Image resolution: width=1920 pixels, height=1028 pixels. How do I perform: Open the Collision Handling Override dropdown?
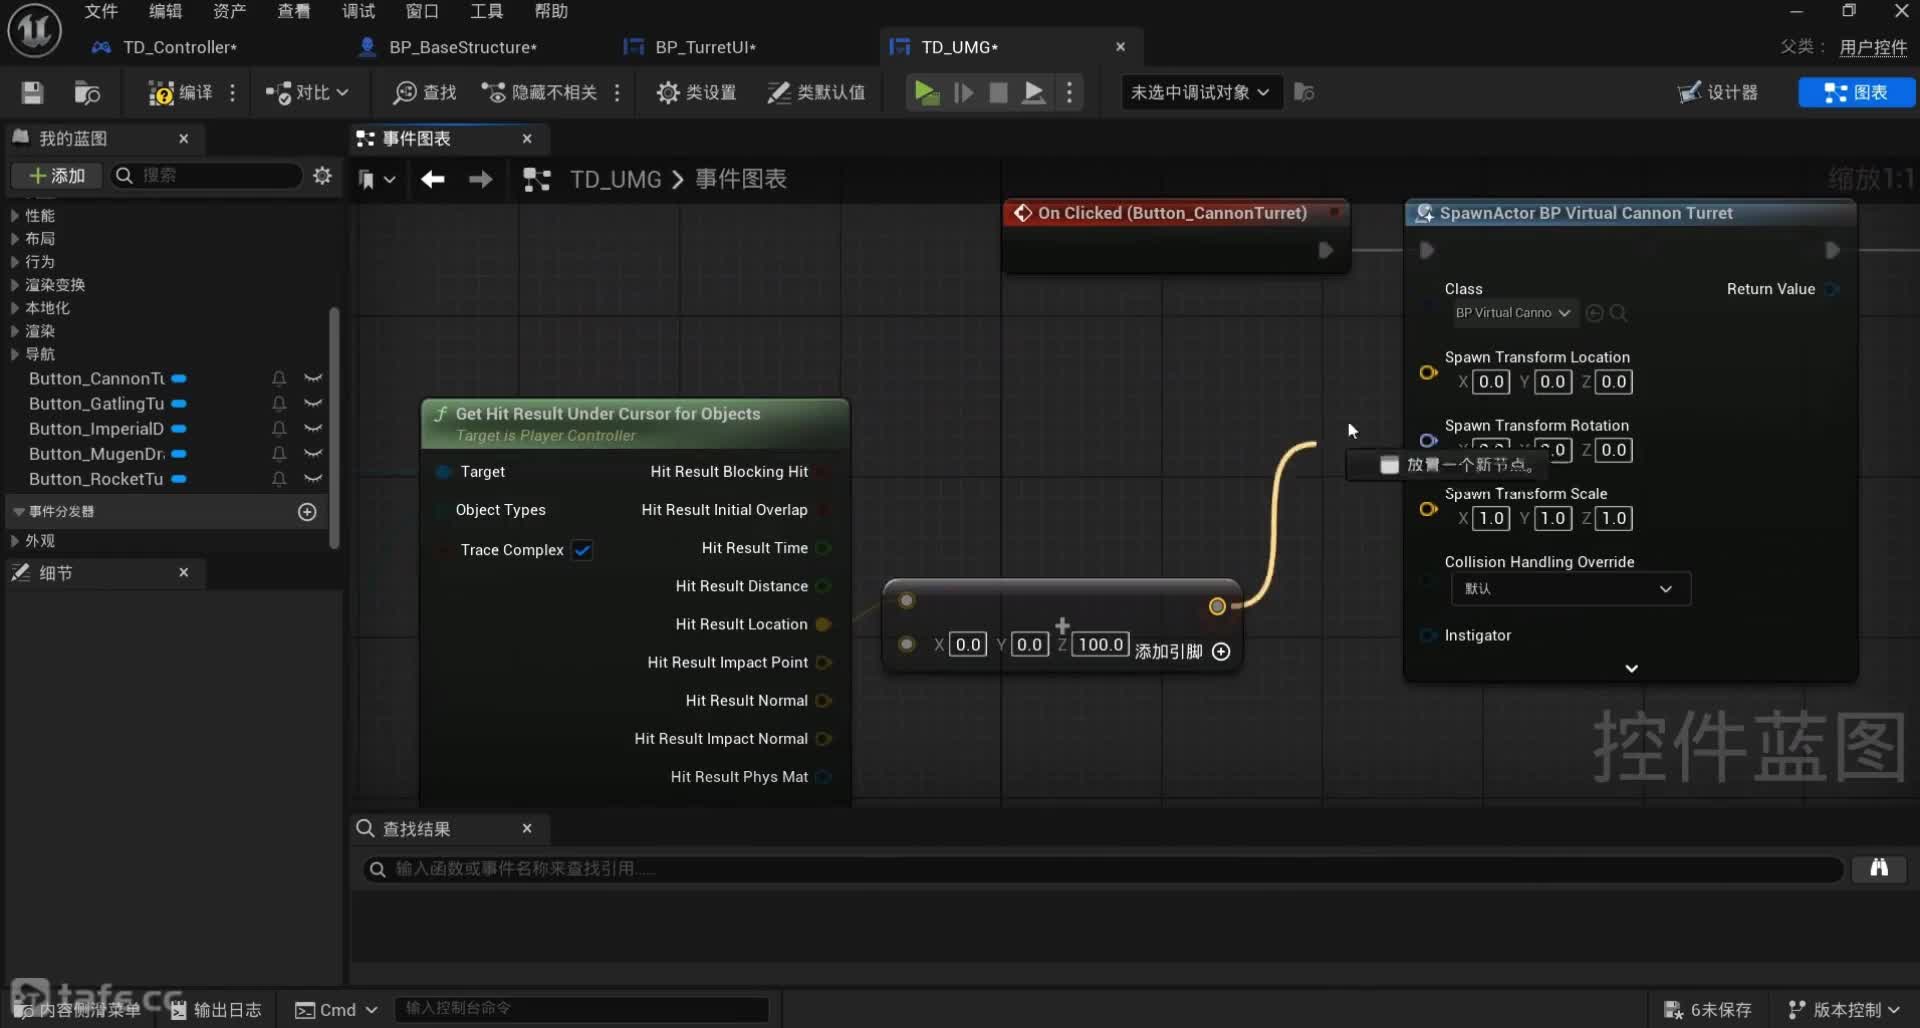1569,589
